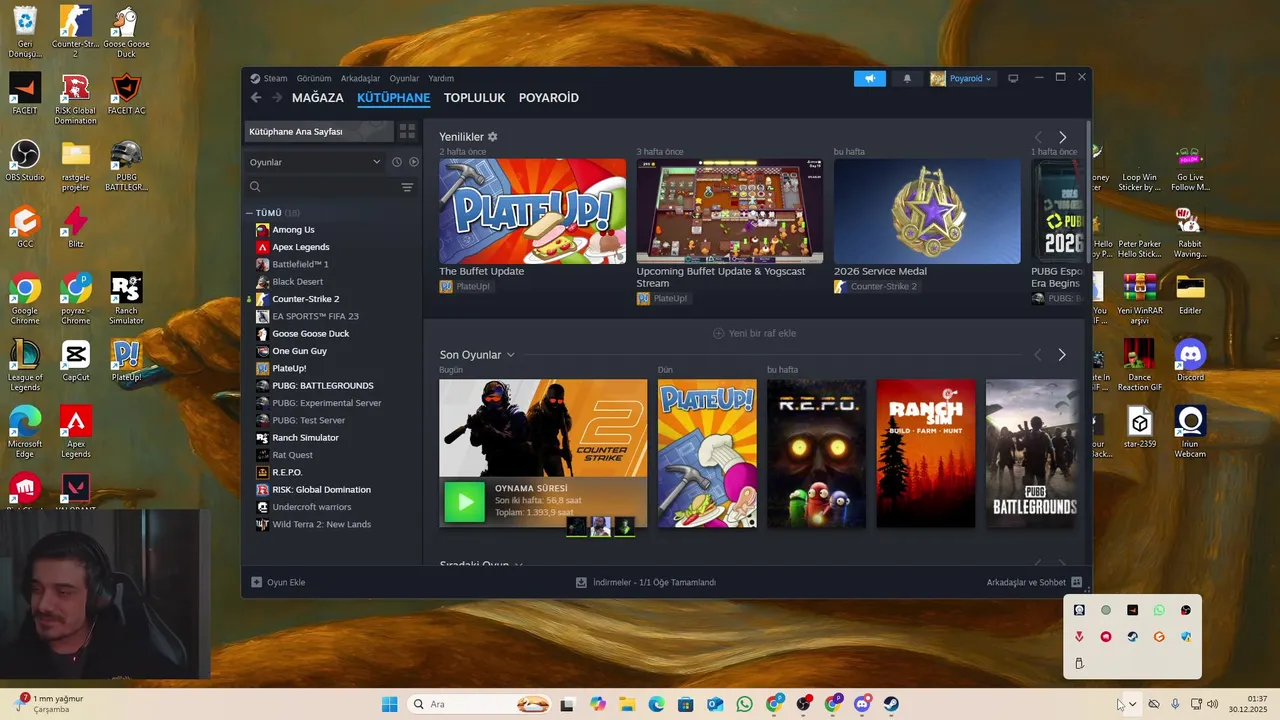Click Yeni bir raf ekle

pos(754,333)
